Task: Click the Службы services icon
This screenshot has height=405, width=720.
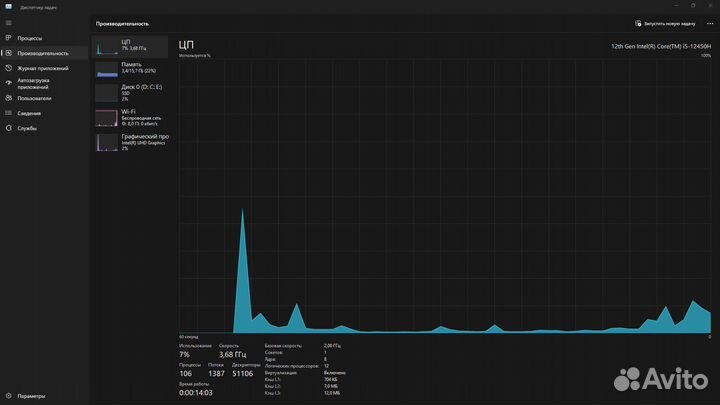Action: click(8, 128)
